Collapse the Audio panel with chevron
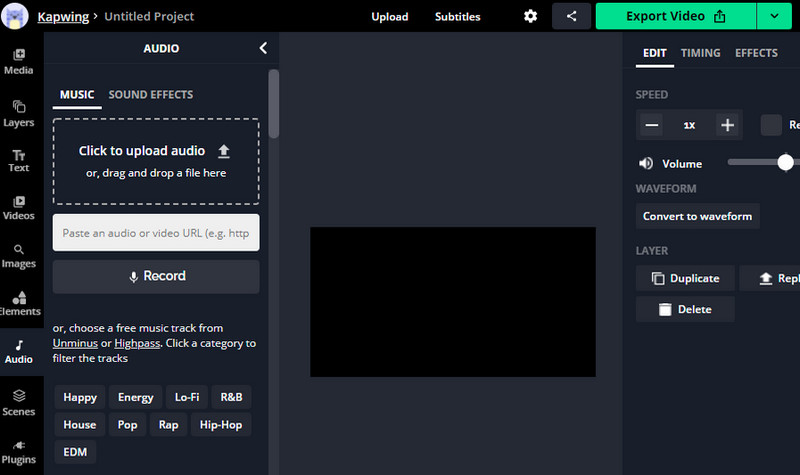Image resolution: width=800 pixels, height=475 pixels. [x=263, y=47]
